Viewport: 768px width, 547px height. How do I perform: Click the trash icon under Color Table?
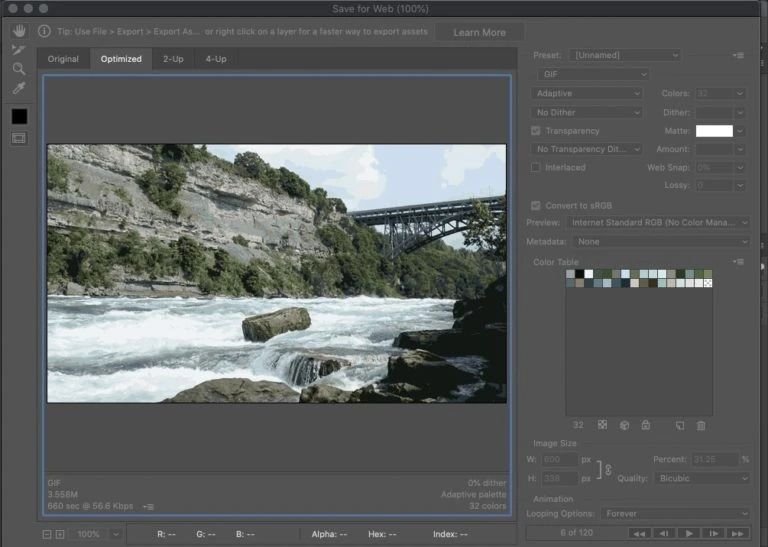tap(701, 425)
